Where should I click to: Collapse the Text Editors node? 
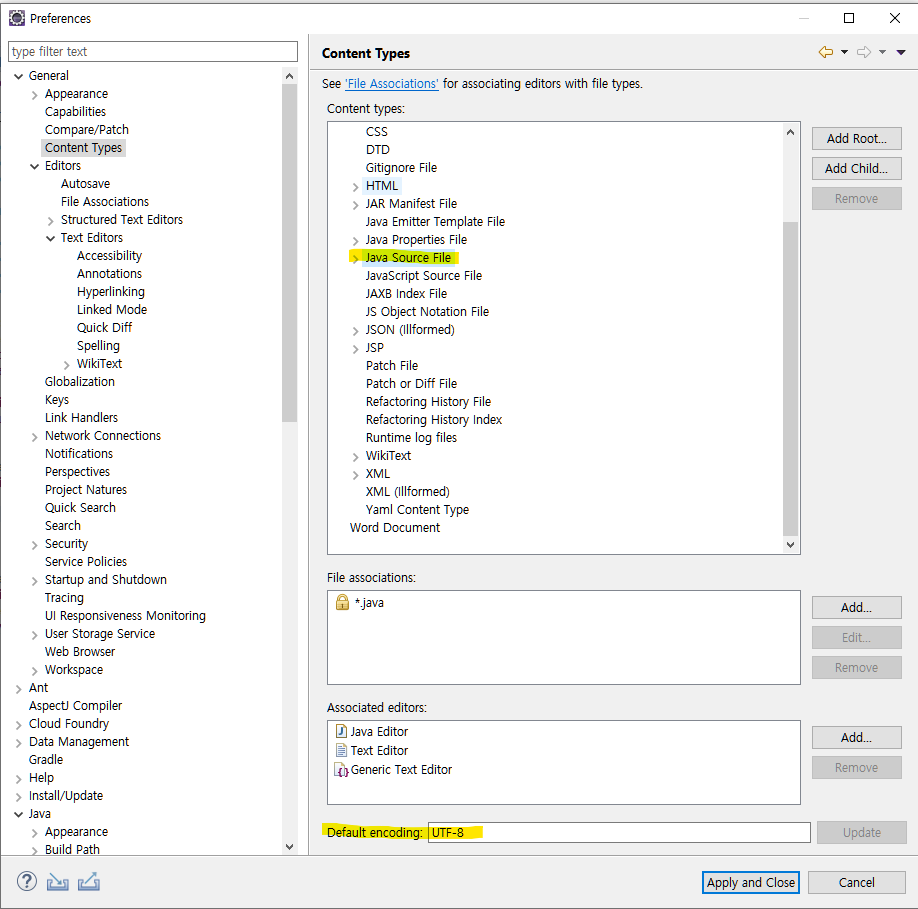point(50,238)
